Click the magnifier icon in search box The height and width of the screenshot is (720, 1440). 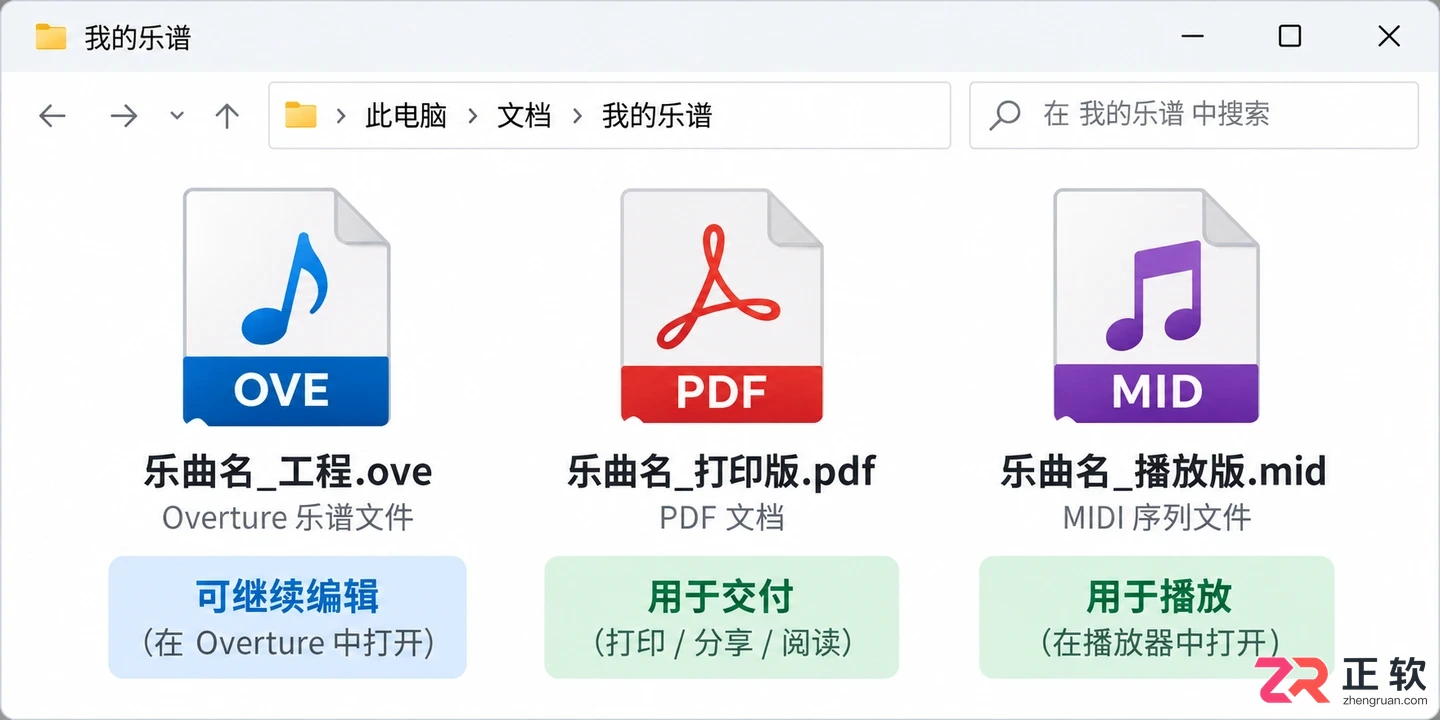(x=1004, y=115)
